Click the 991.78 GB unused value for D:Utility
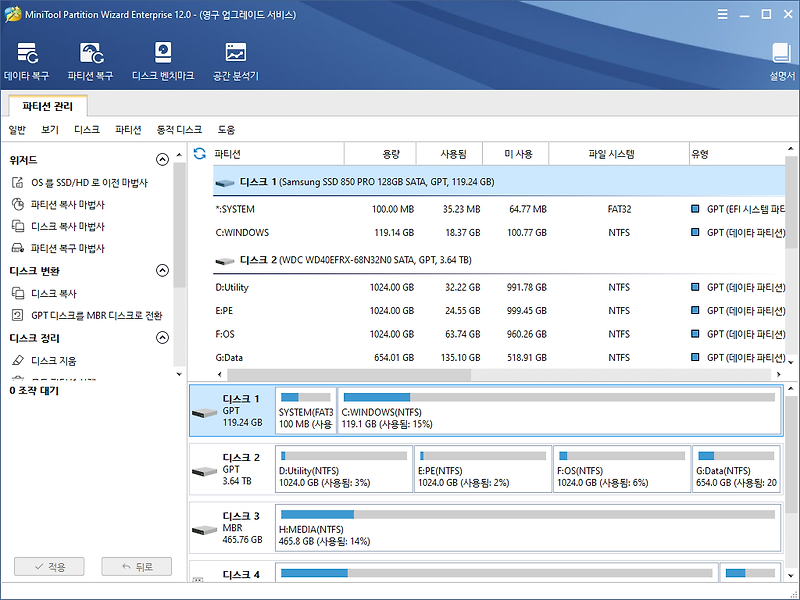Screen dimensions: 800x600 coord(527,288)
